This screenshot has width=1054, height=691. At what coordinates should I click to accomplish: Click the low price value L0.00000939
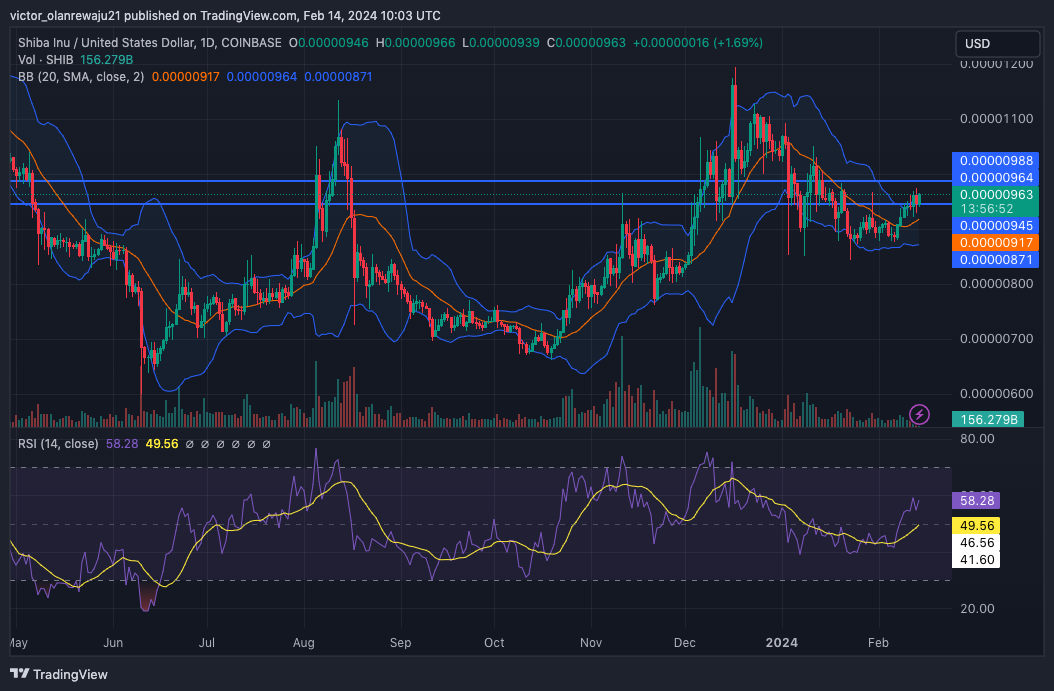point(500,43)
